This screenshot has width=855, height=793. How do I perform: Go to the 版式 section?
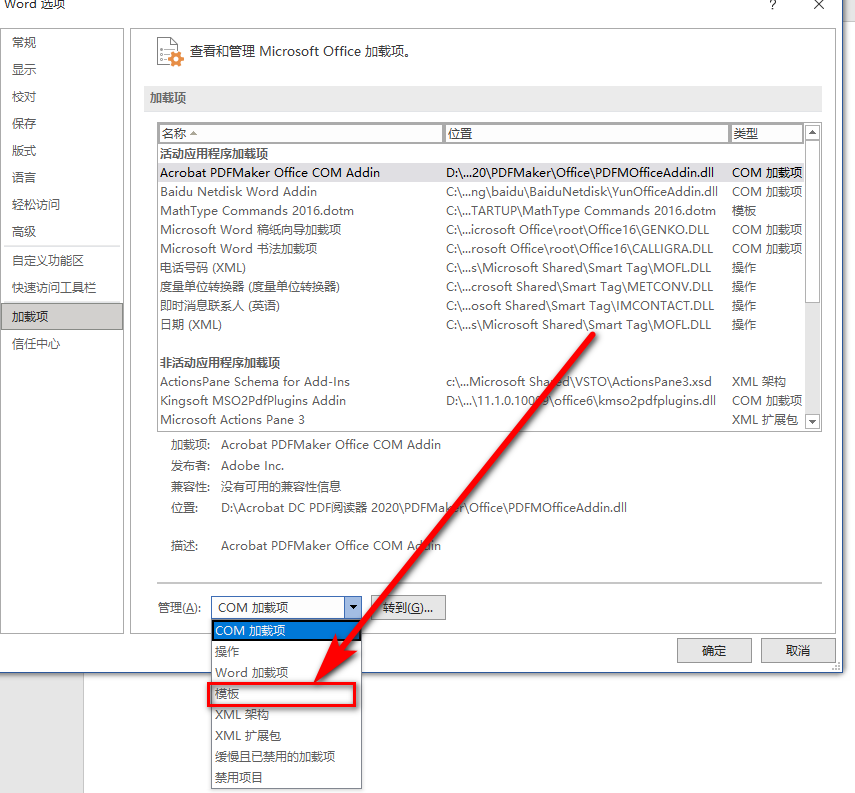click(24, 151)
